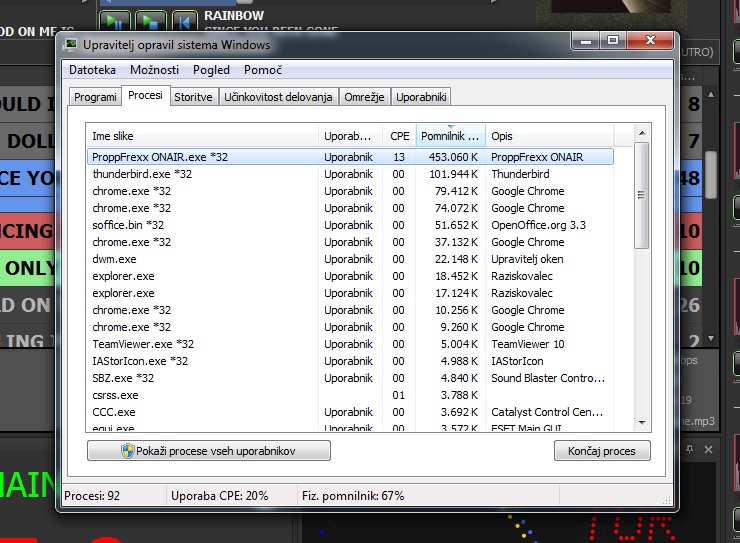The width and height of the screenshot is (740, 543).
Task: Switch to the Programi tab
Action: 95,97
